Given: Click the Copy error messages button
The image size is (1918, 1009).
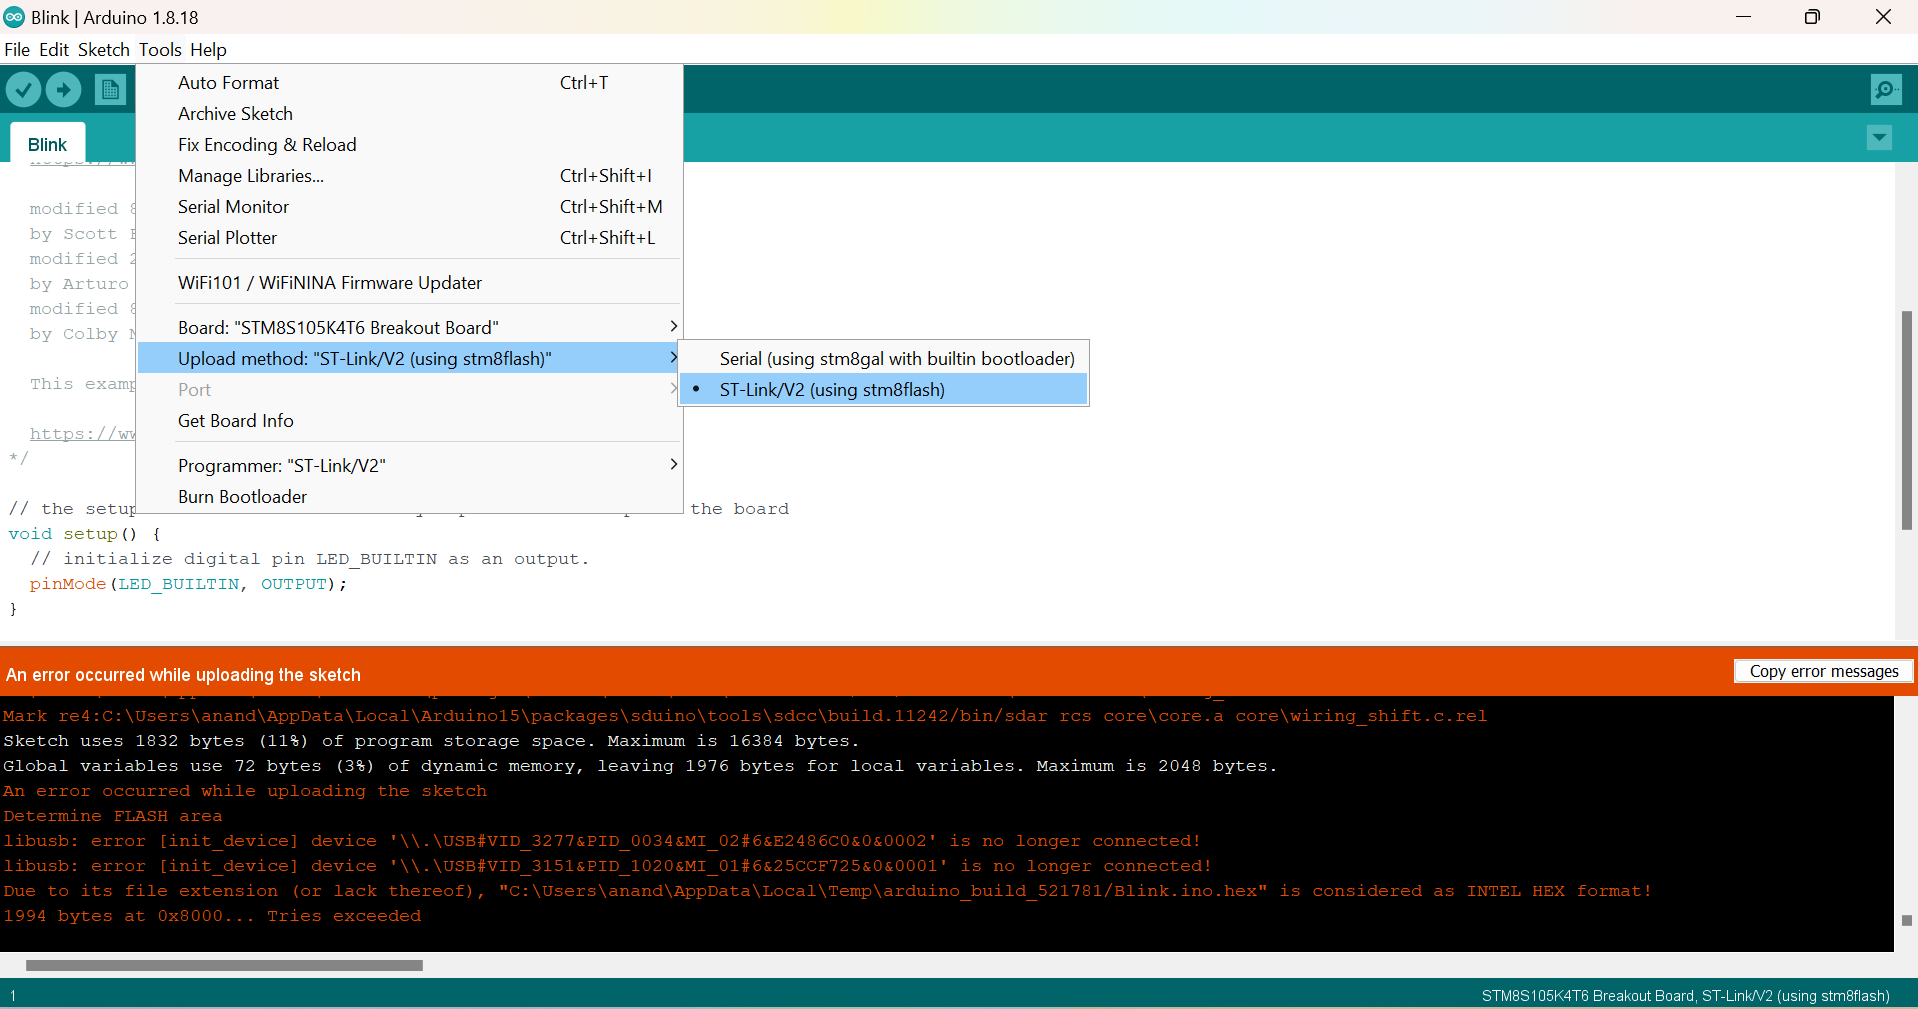Looking at the screenshot, I should point(1824,671).
